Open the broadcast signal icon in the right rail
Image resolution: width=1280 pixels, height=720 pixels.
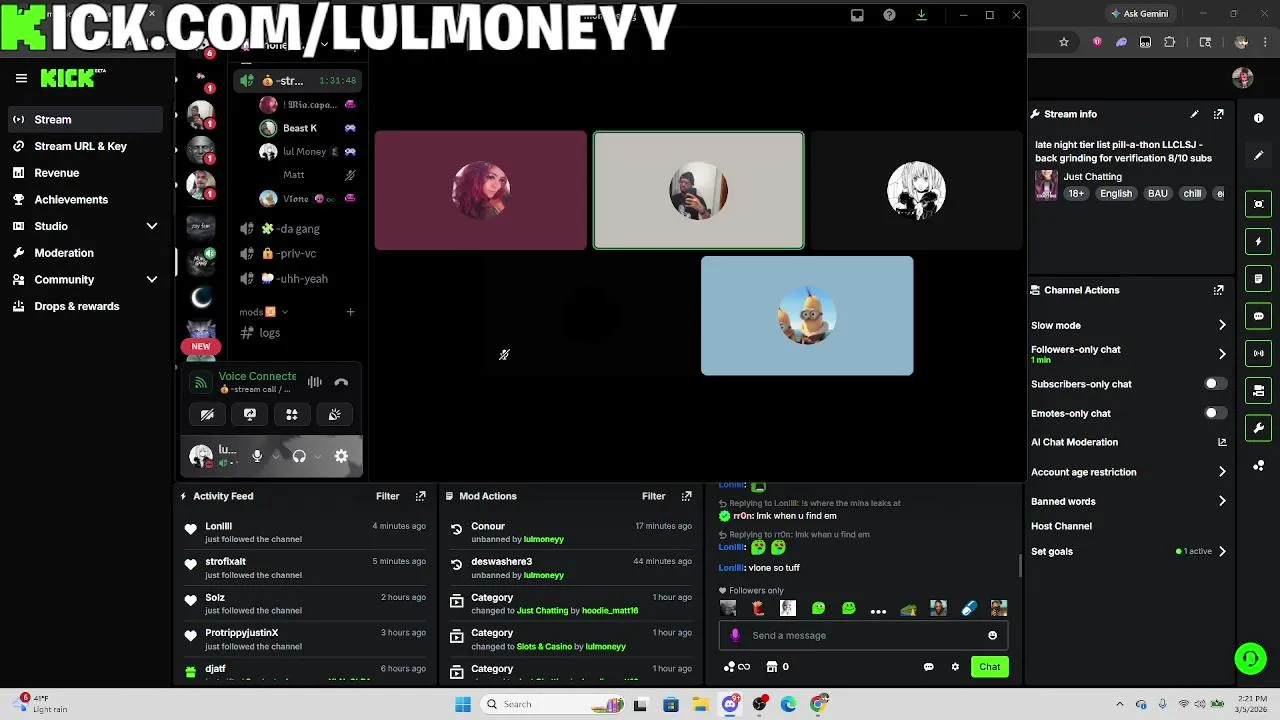click(1259, 353)
